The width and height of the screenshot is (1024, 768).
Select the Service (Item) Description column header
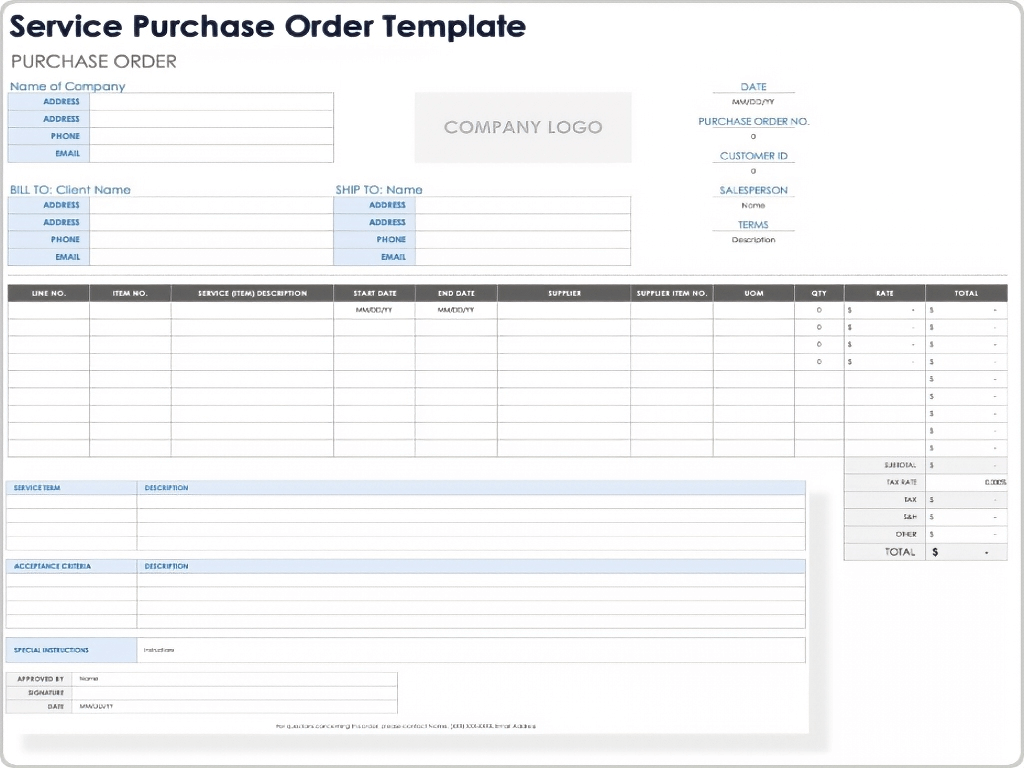coord(252,293)
